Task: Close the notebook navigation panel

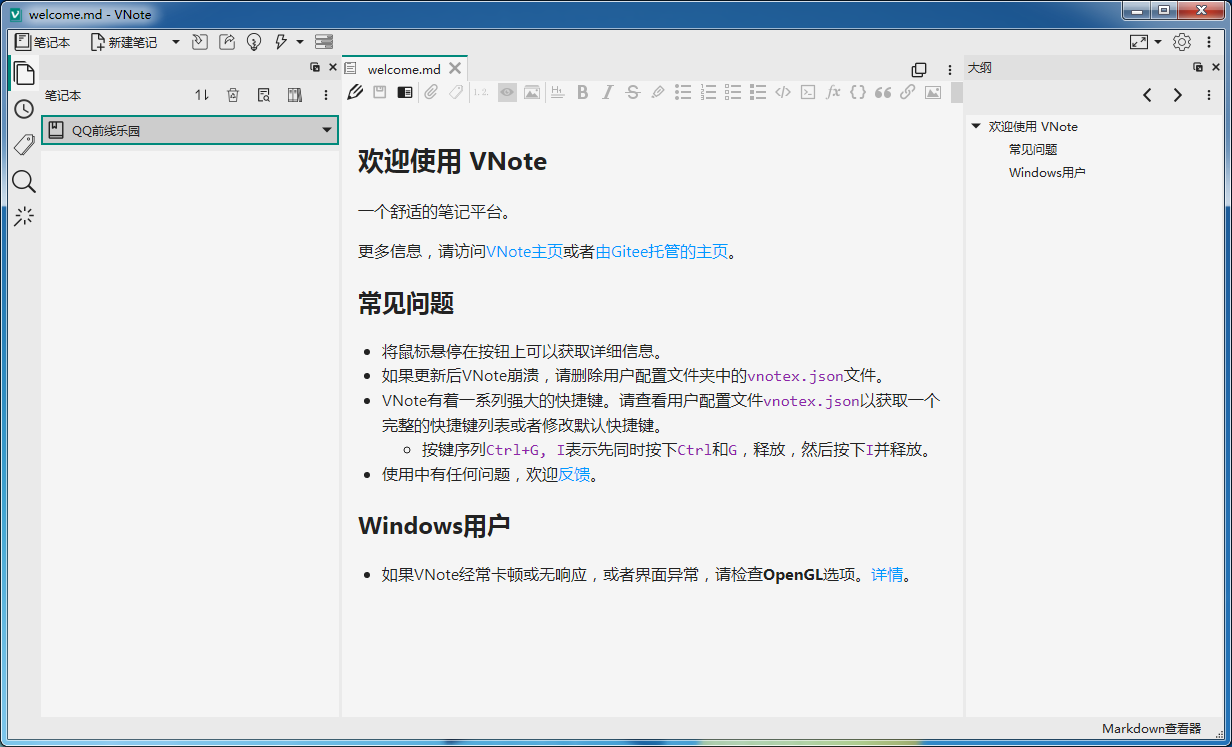Action: tap(333, 67)
